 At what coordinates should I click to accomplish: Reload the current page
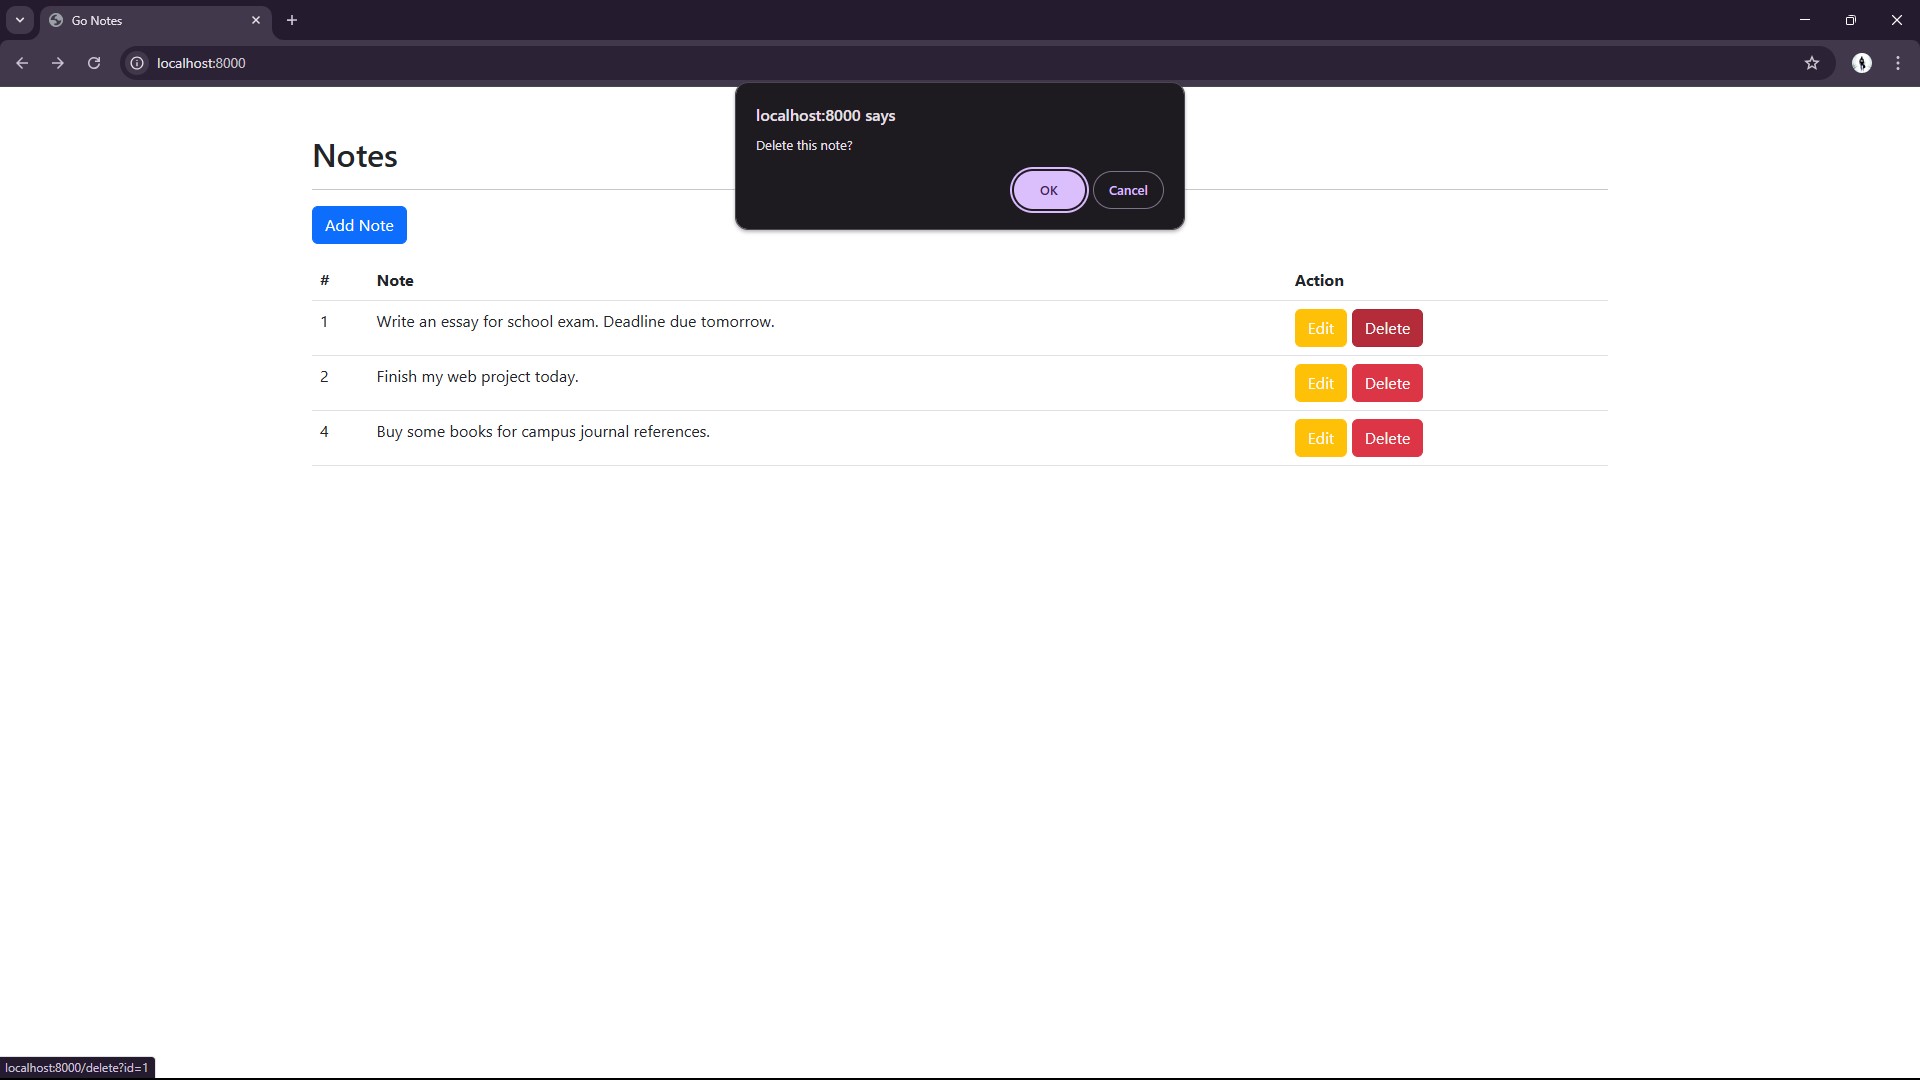point(94,63)
